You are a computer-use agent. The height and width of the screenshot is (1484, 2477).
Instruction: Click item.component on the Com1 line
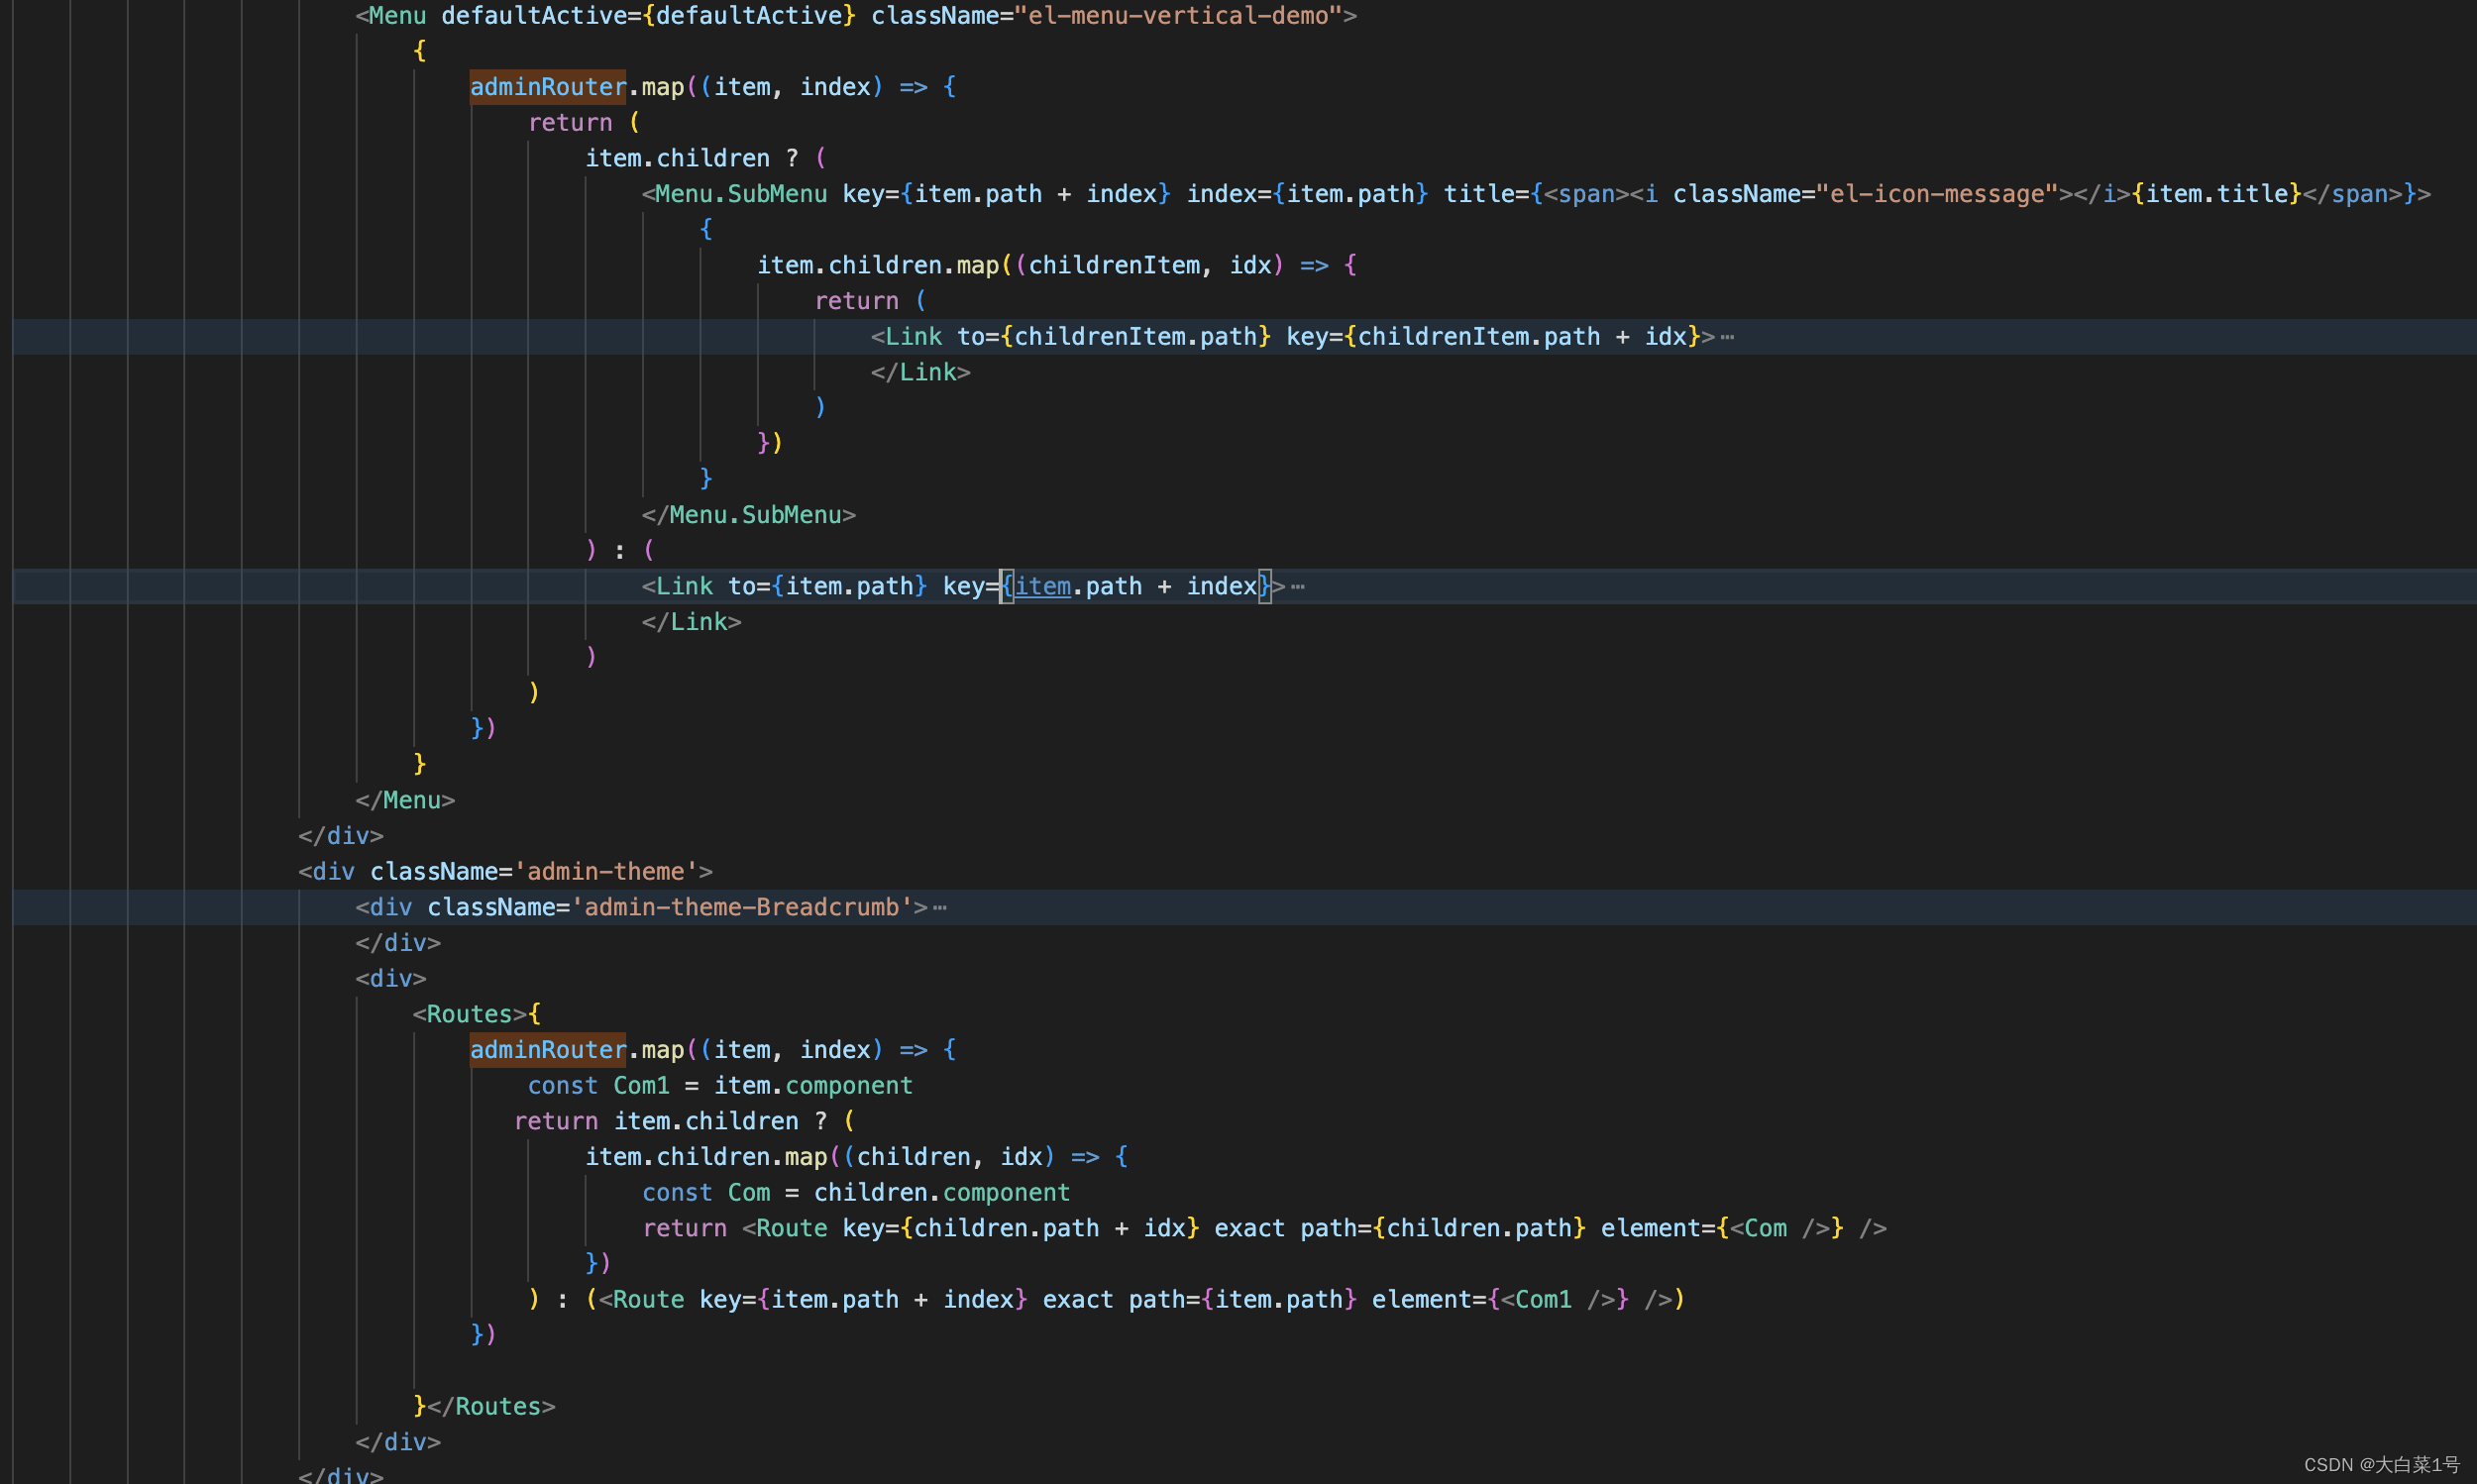point(813,1086)
